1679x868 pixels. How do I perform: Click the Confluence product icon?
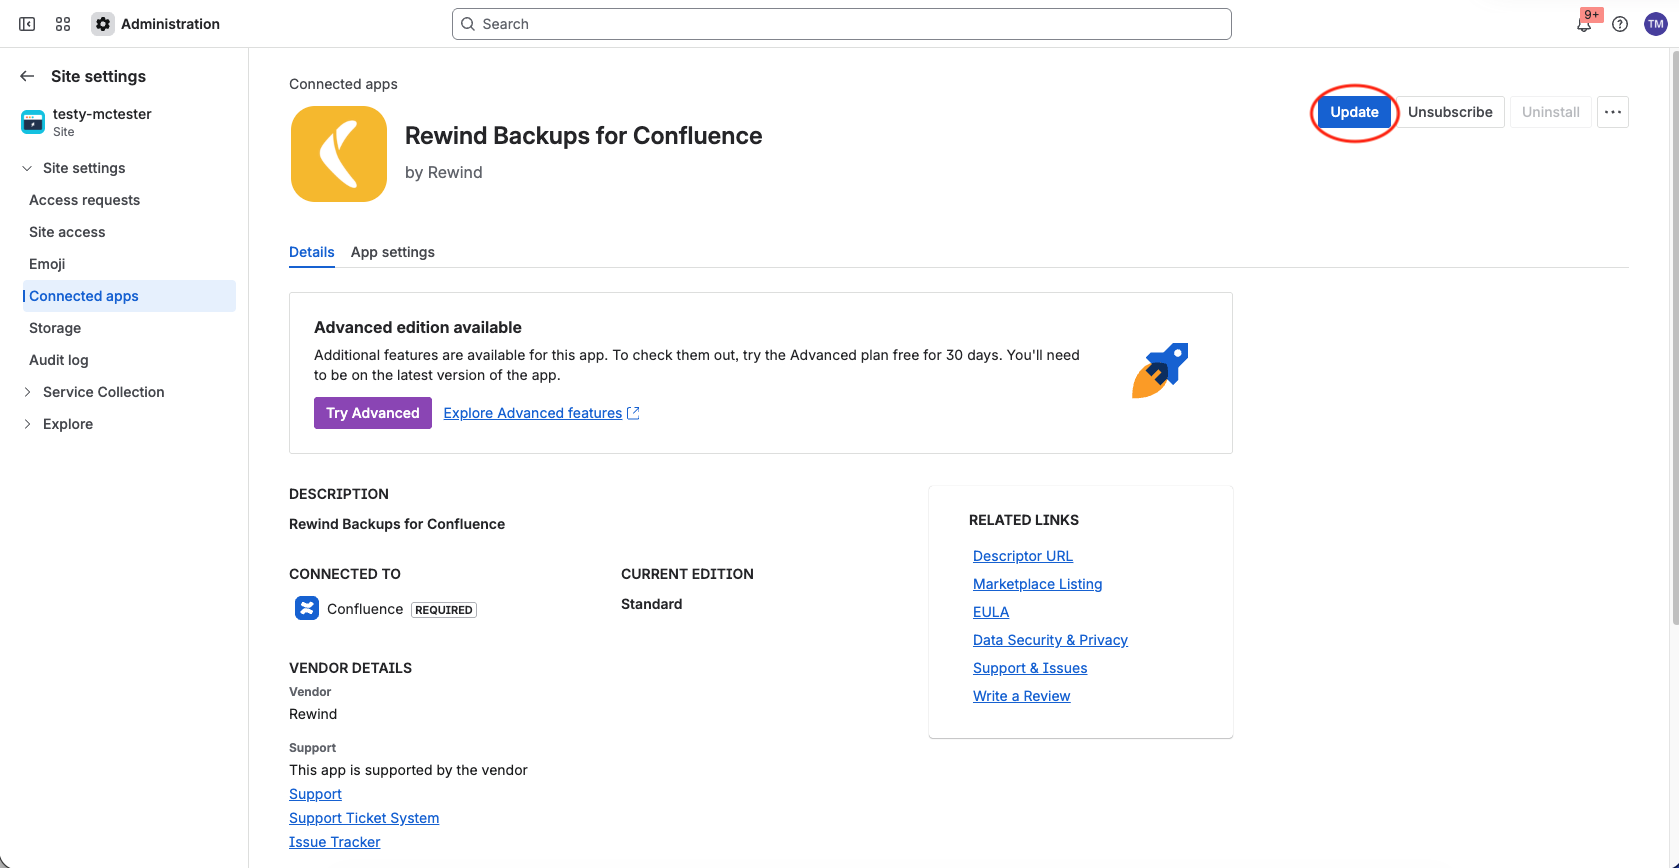click(307, 608)
